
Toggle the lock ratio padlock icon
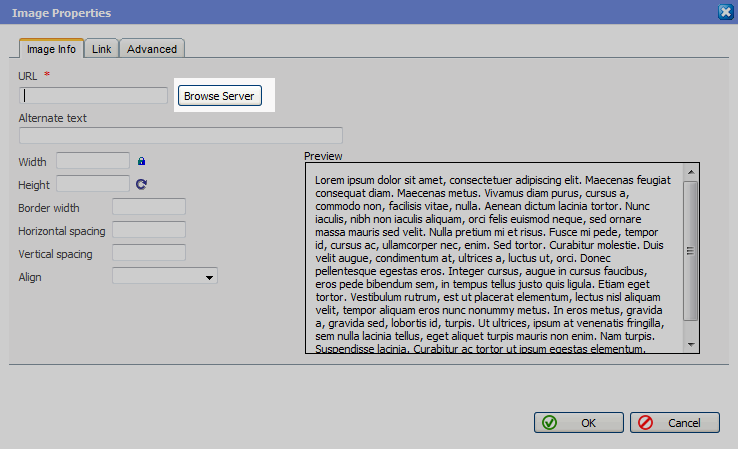(x=141, y=161)
